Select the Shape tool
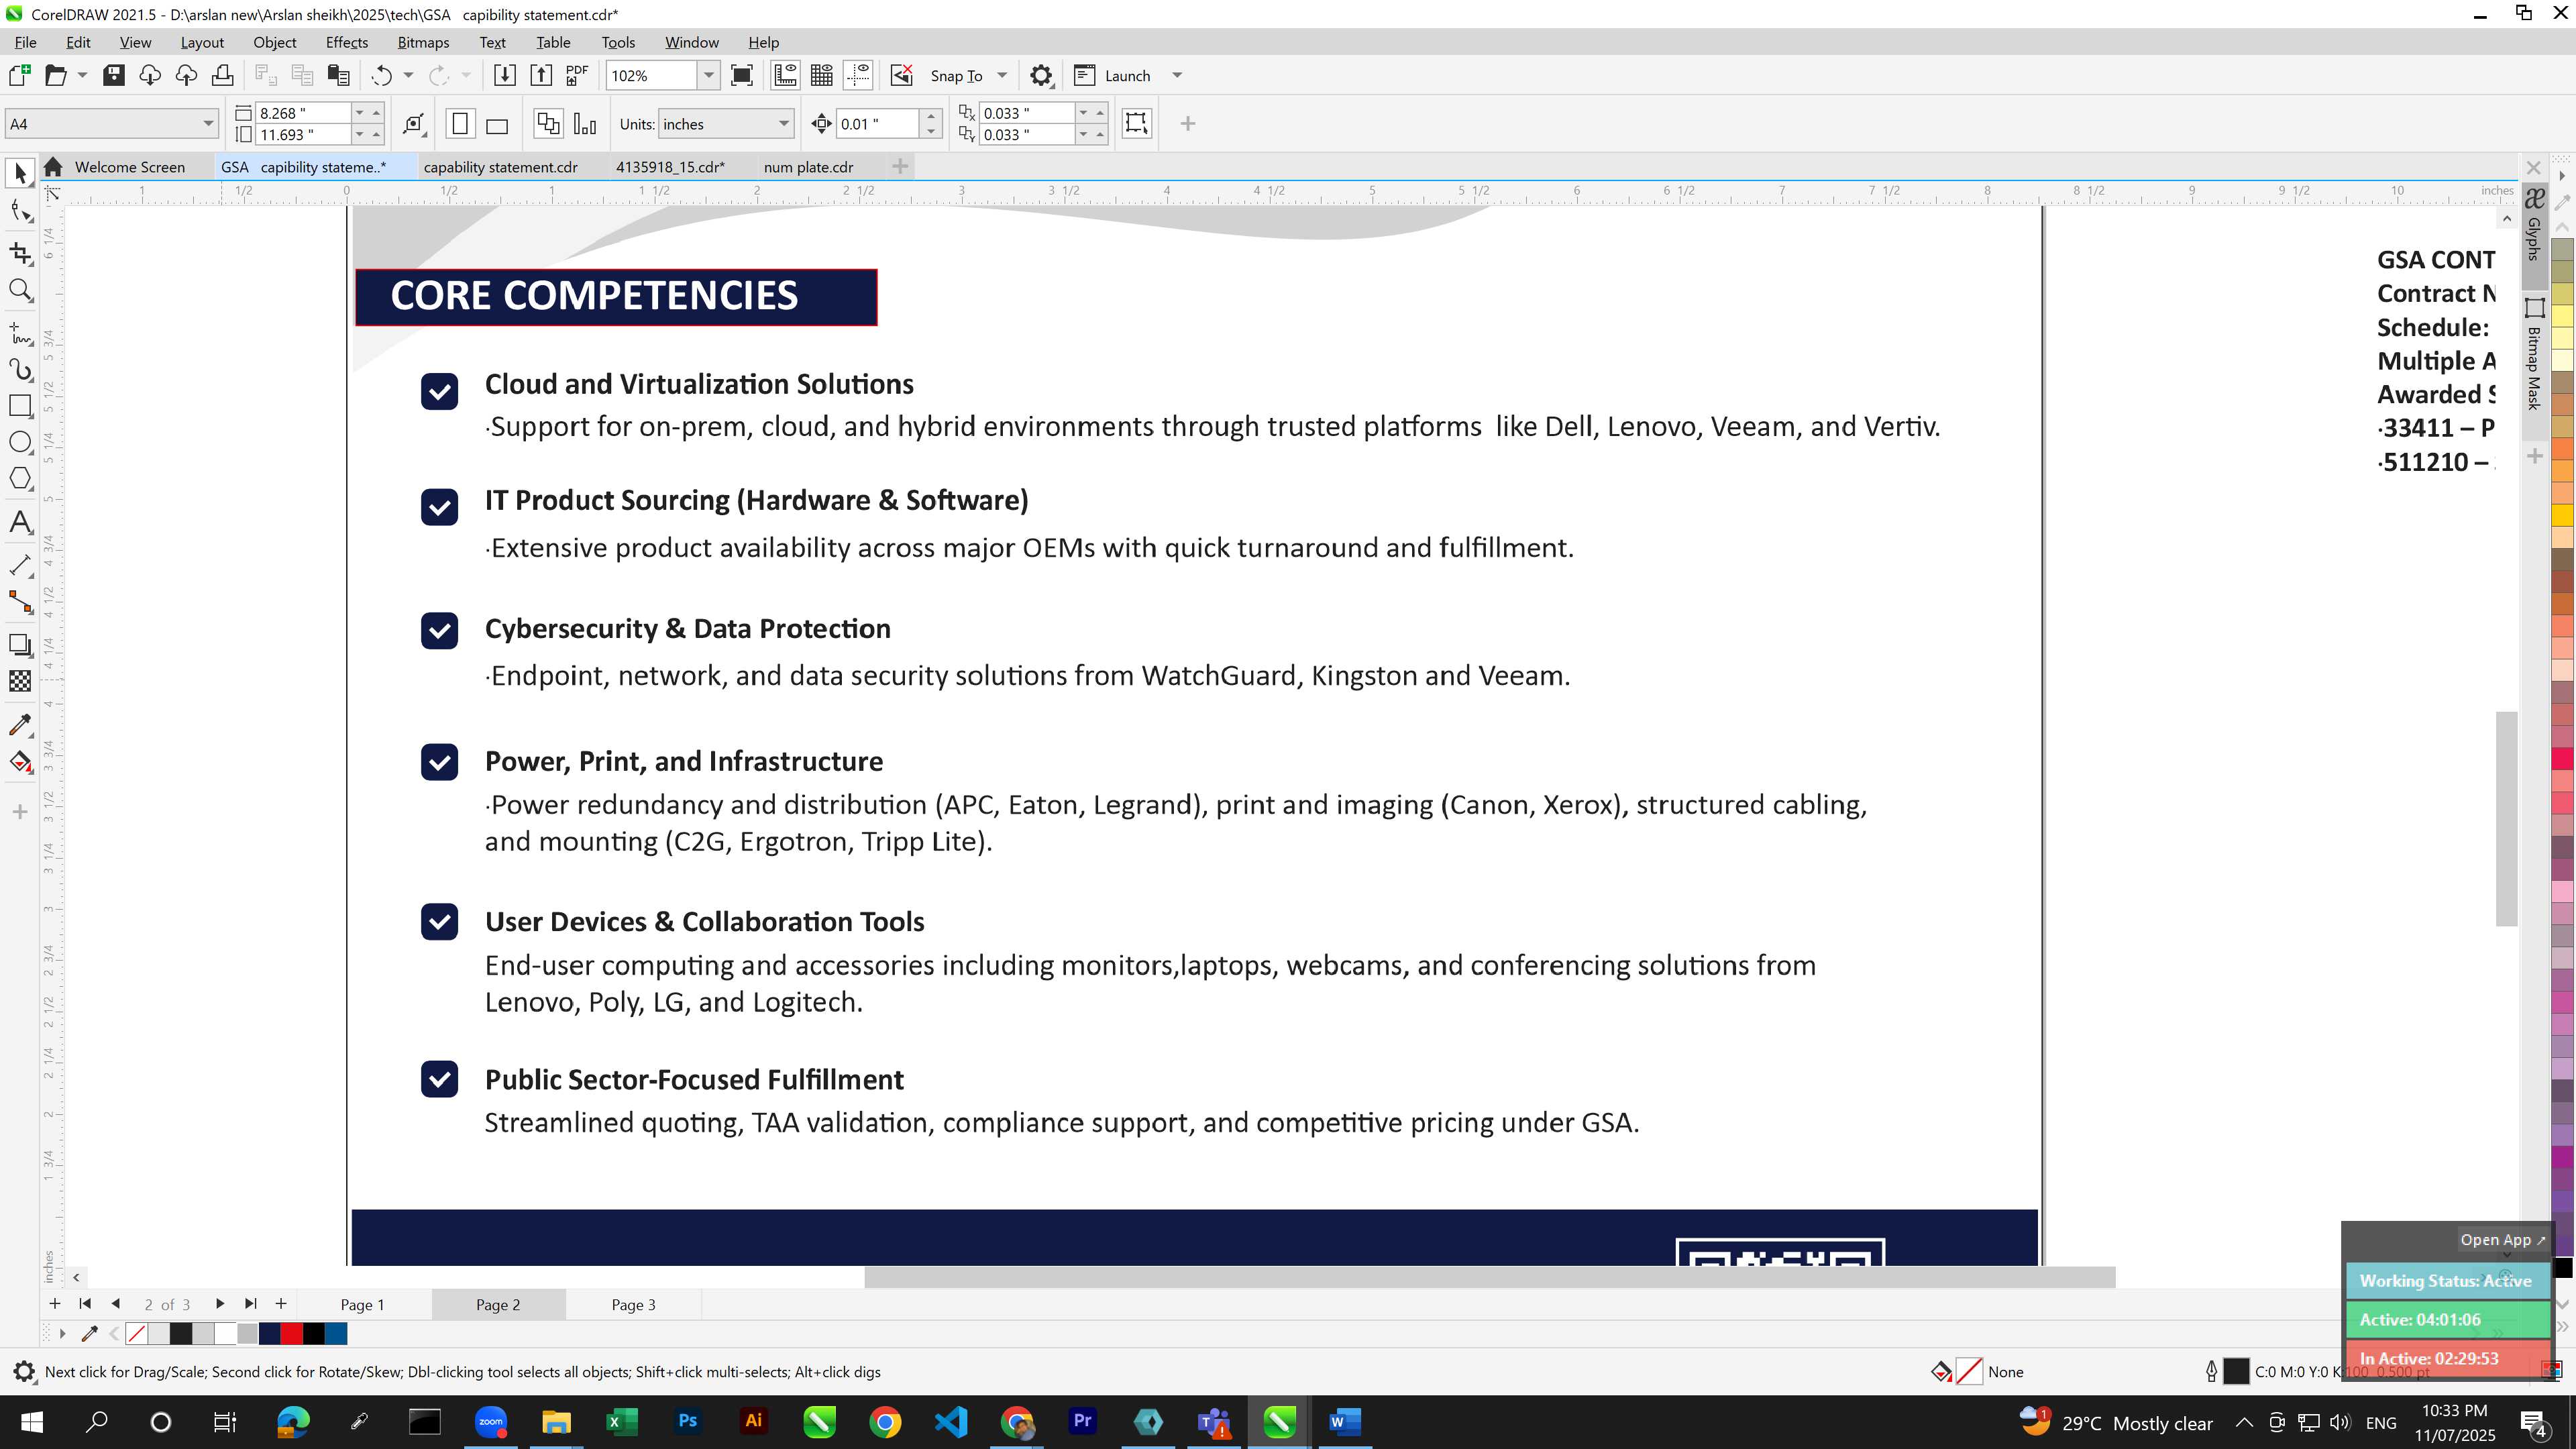This screenshot has width=2576, height=1449. [20, 210]
